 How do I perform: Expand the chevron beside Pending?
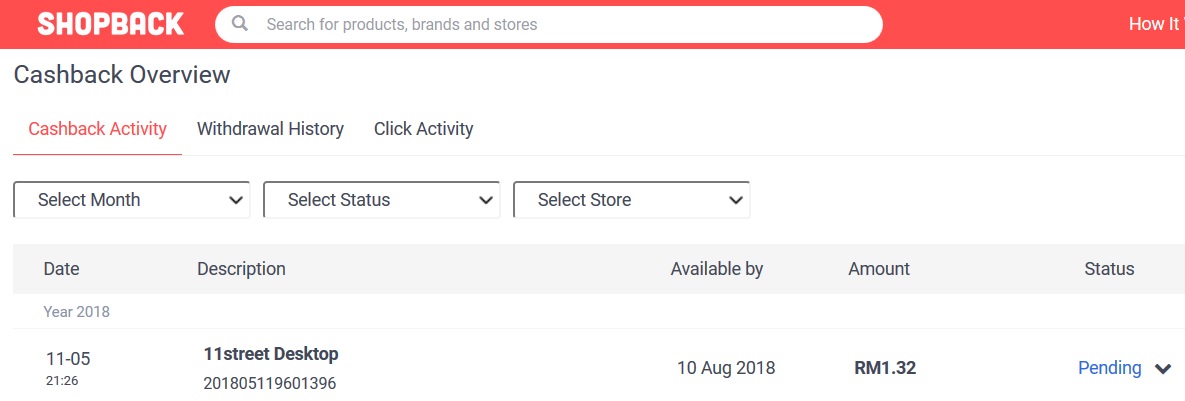(1163, 369)
